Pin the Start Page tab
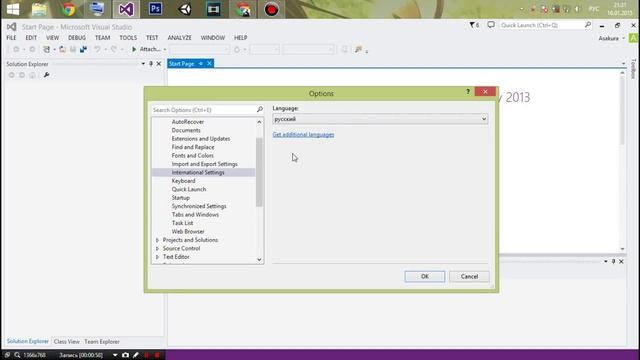Screen dimensions: 640x360 200,64
